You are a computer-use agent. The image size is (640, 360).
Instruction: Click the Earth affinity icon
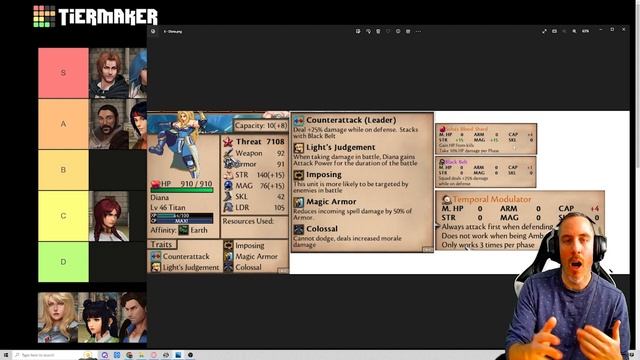click(x=184, y=230)
